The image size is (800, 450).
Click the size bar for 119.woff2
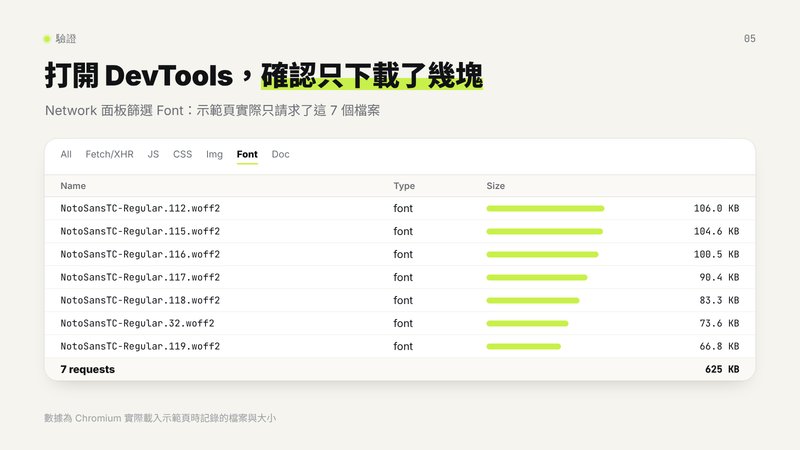[x=523, y=346]
